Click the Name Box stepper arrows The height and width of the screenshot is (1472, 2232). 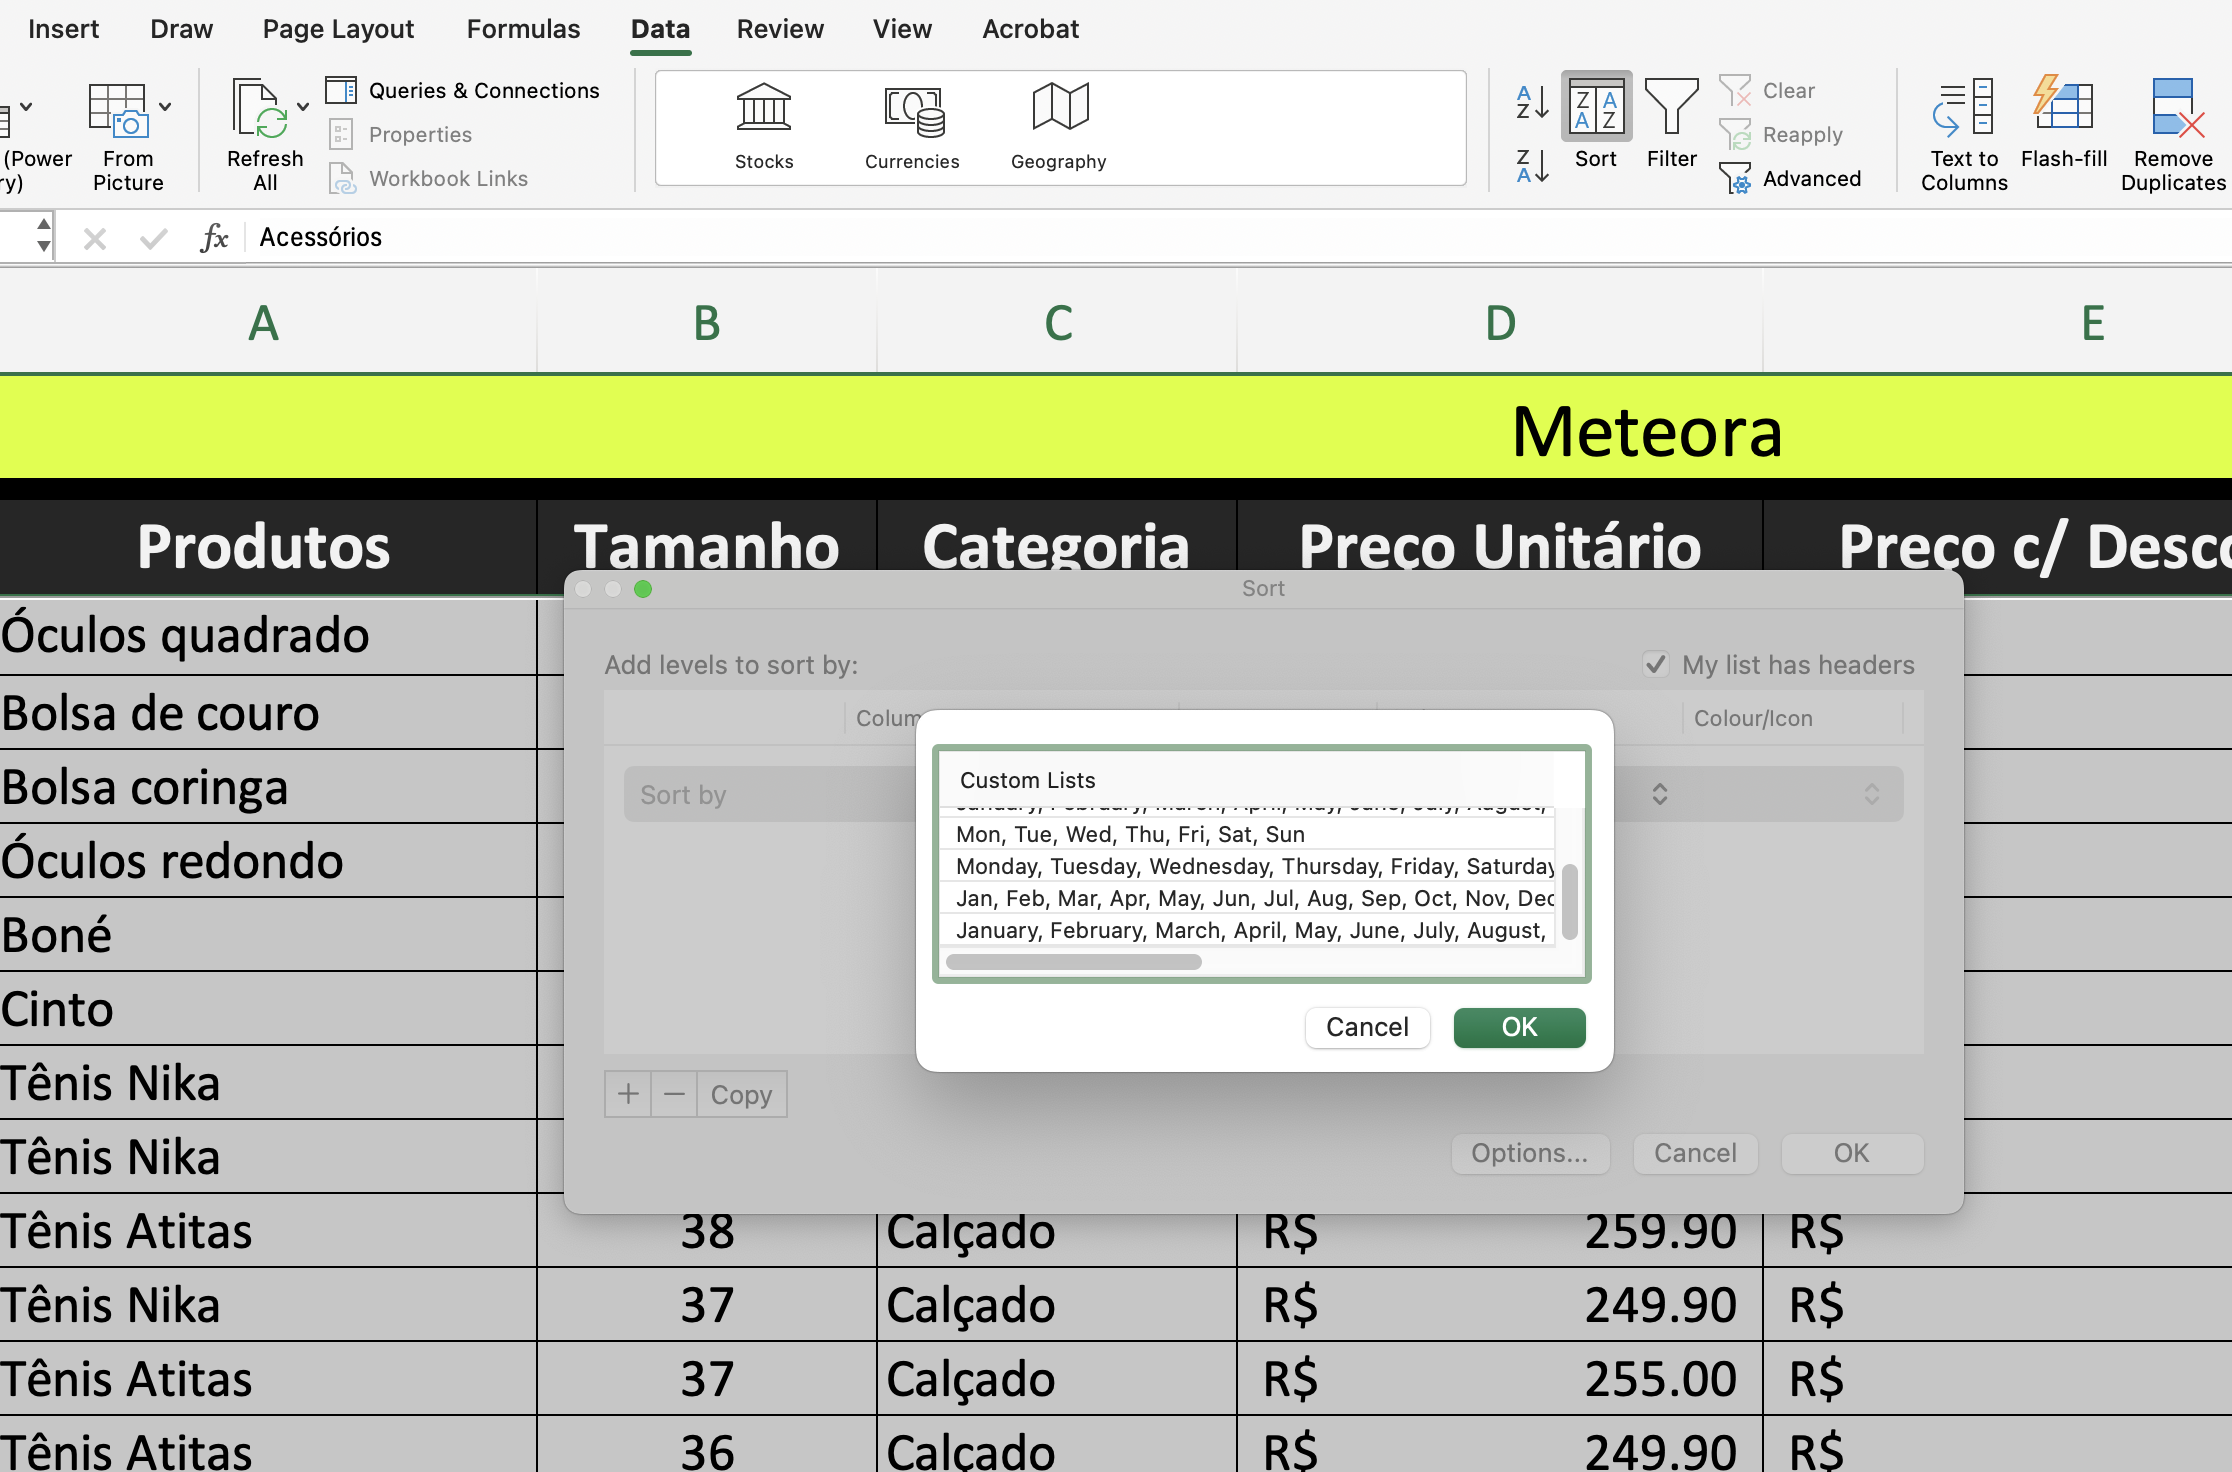43,234
